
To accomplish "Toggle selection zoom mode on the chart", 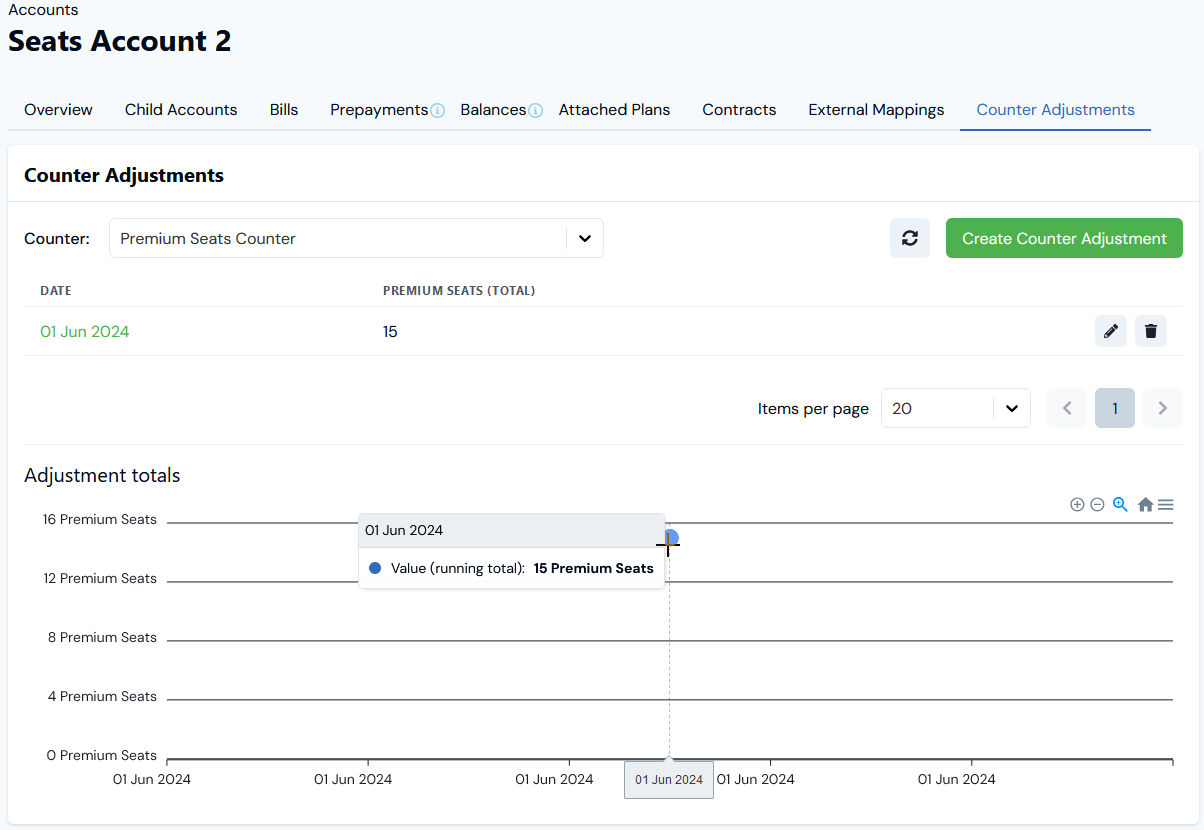I will coord(1120,504).
